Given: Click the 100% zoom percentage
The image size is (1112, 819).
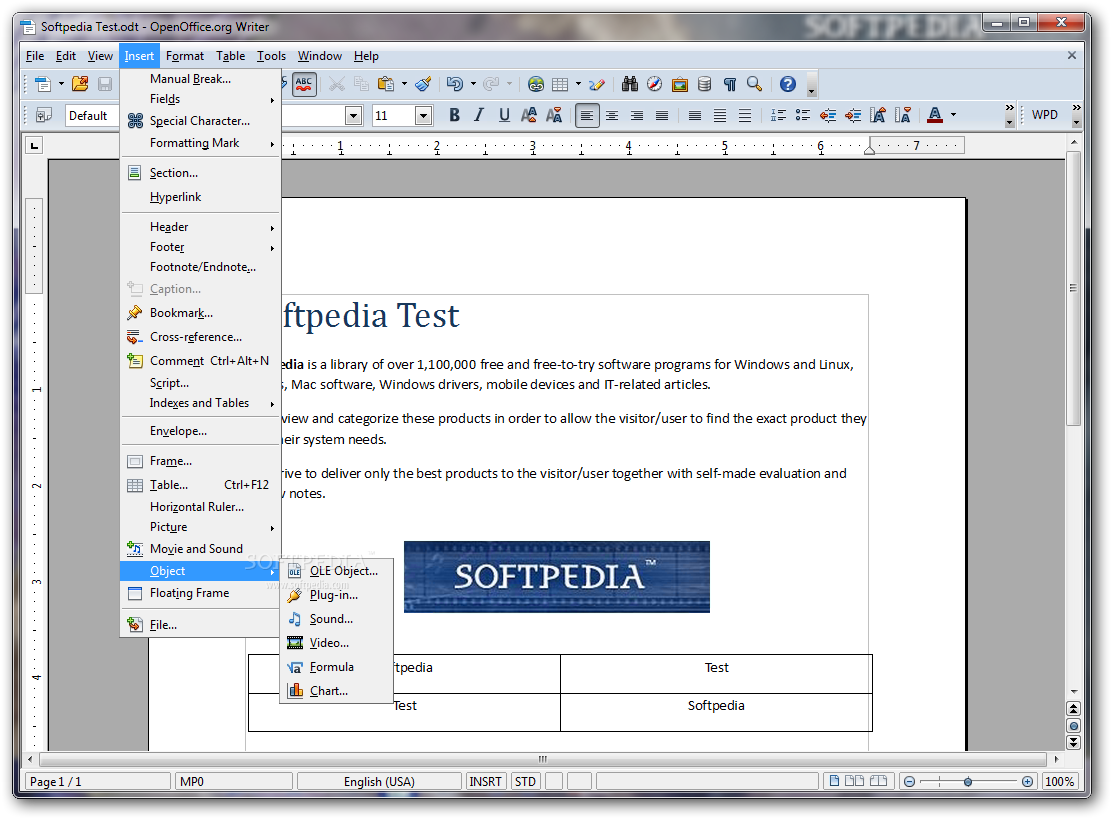Looking at the screenshot, I should 1059,781.
